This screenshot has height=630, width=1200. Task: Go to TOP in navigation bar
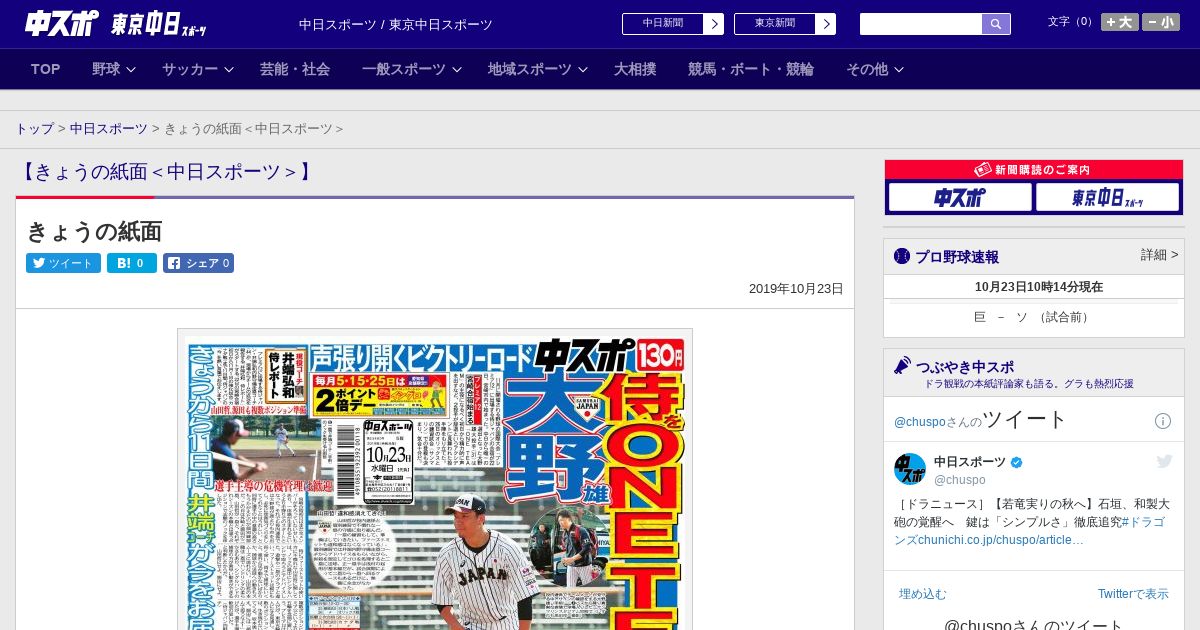point(46,69)
